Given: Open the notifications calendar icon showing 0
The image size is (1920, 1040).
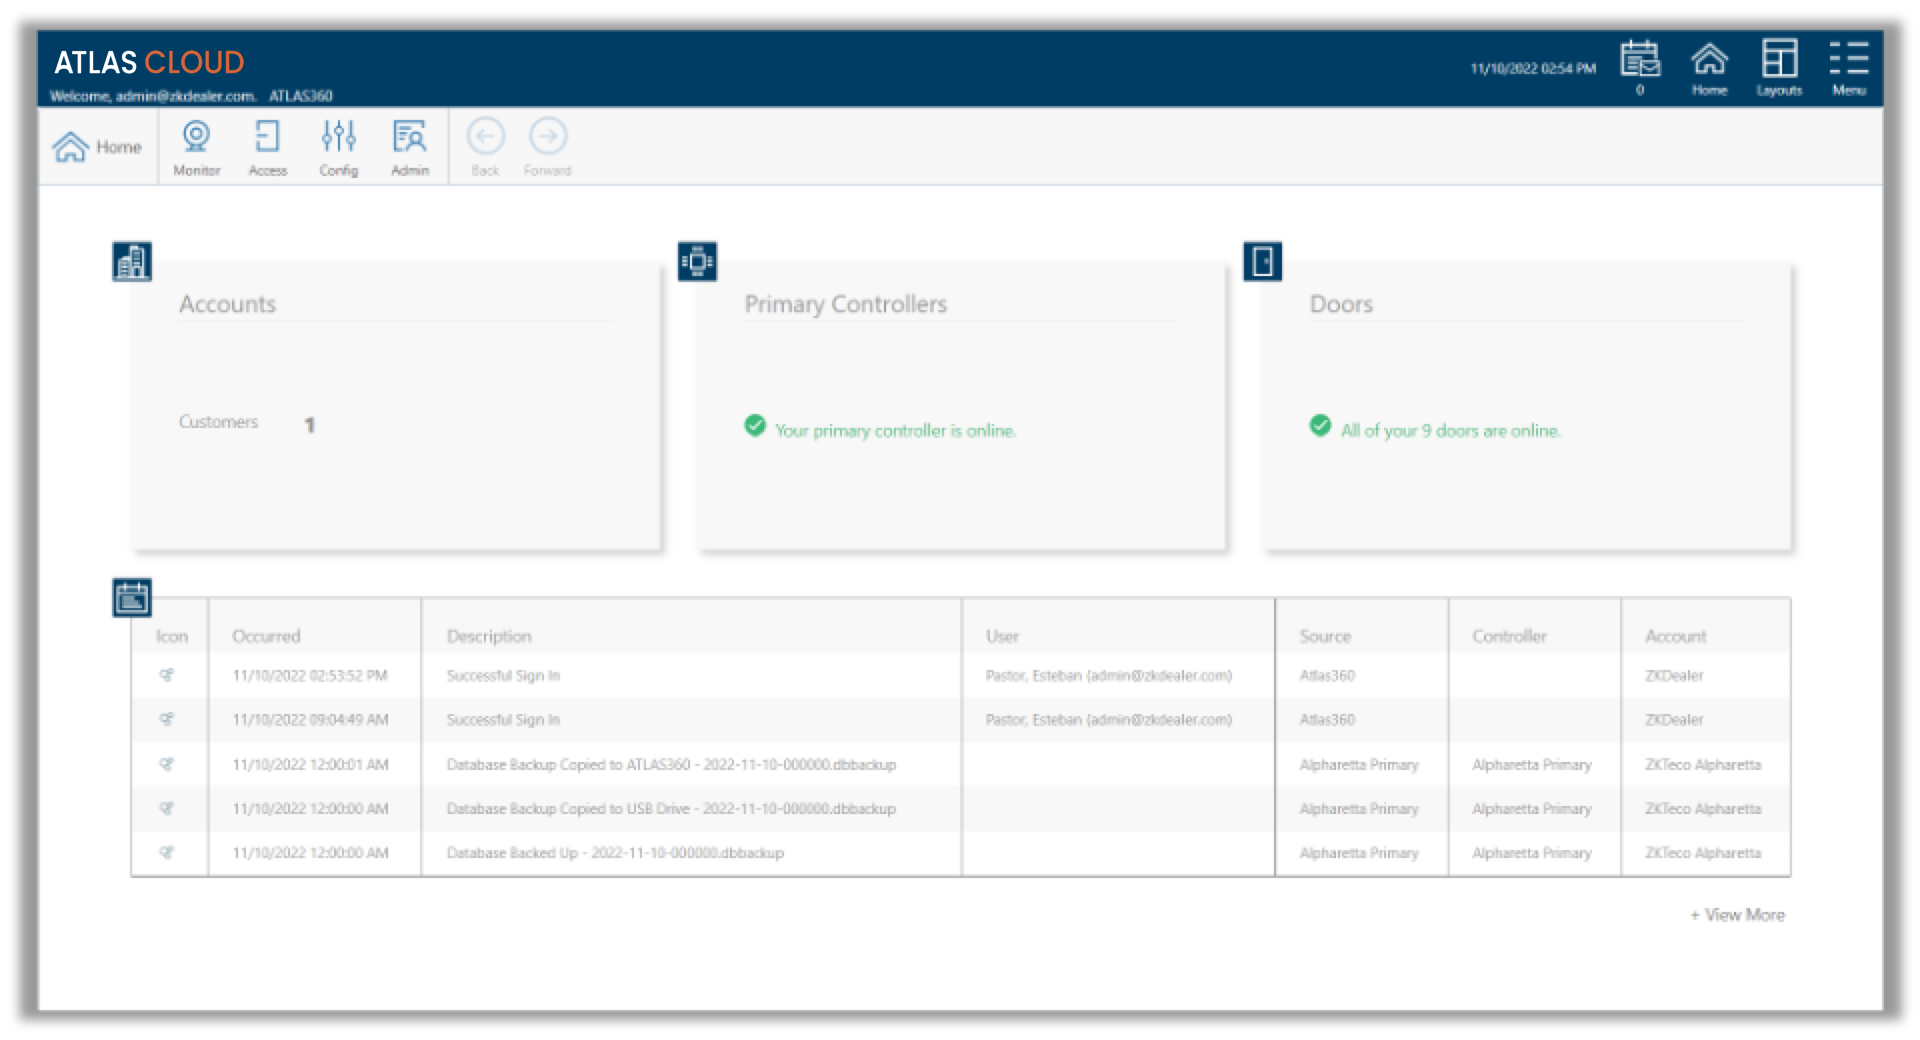Looking at the screenshot, I should 1640,62.
